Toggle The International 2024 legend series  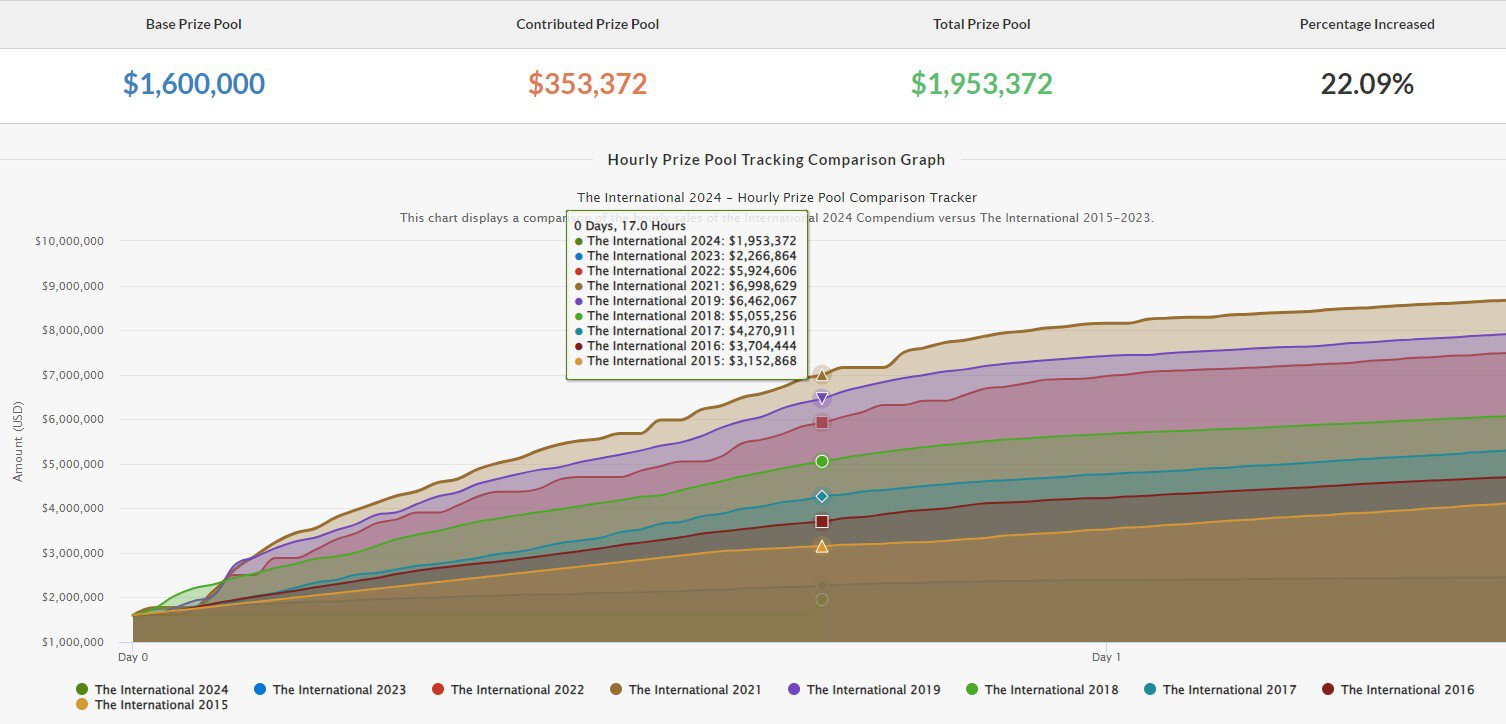(x=152, y=690)
